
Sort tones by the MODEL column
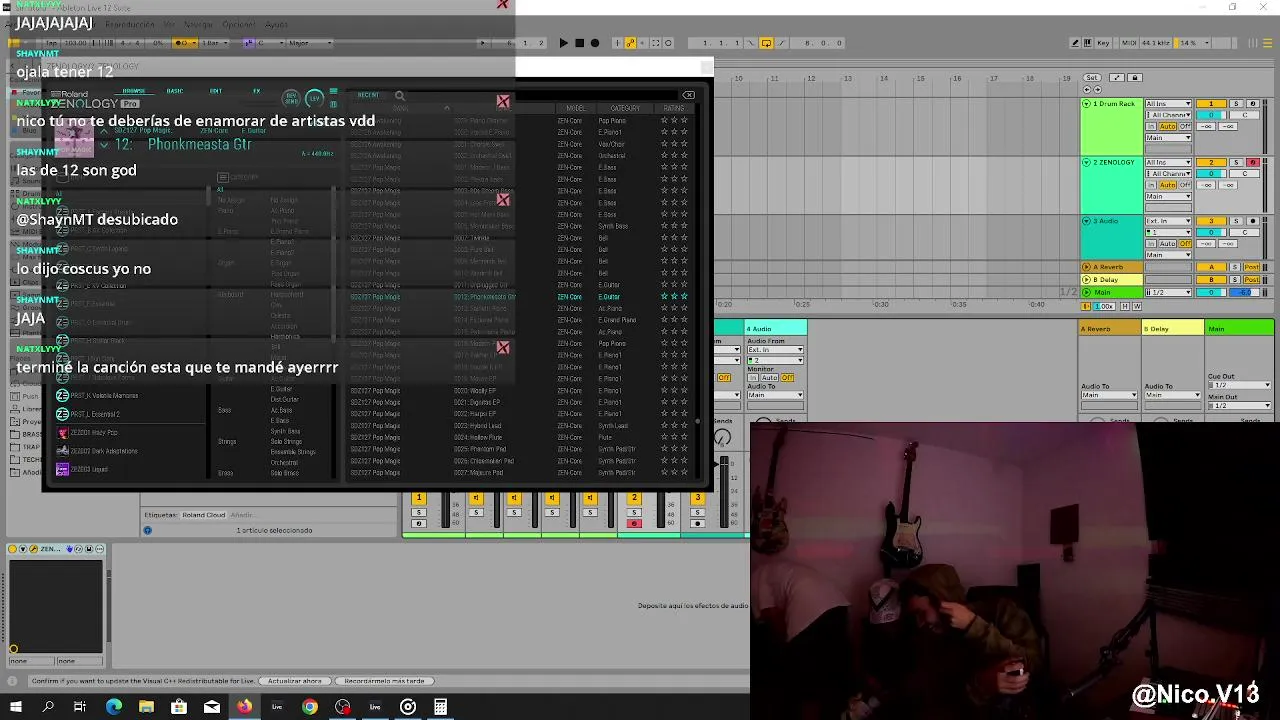(576, 108)
